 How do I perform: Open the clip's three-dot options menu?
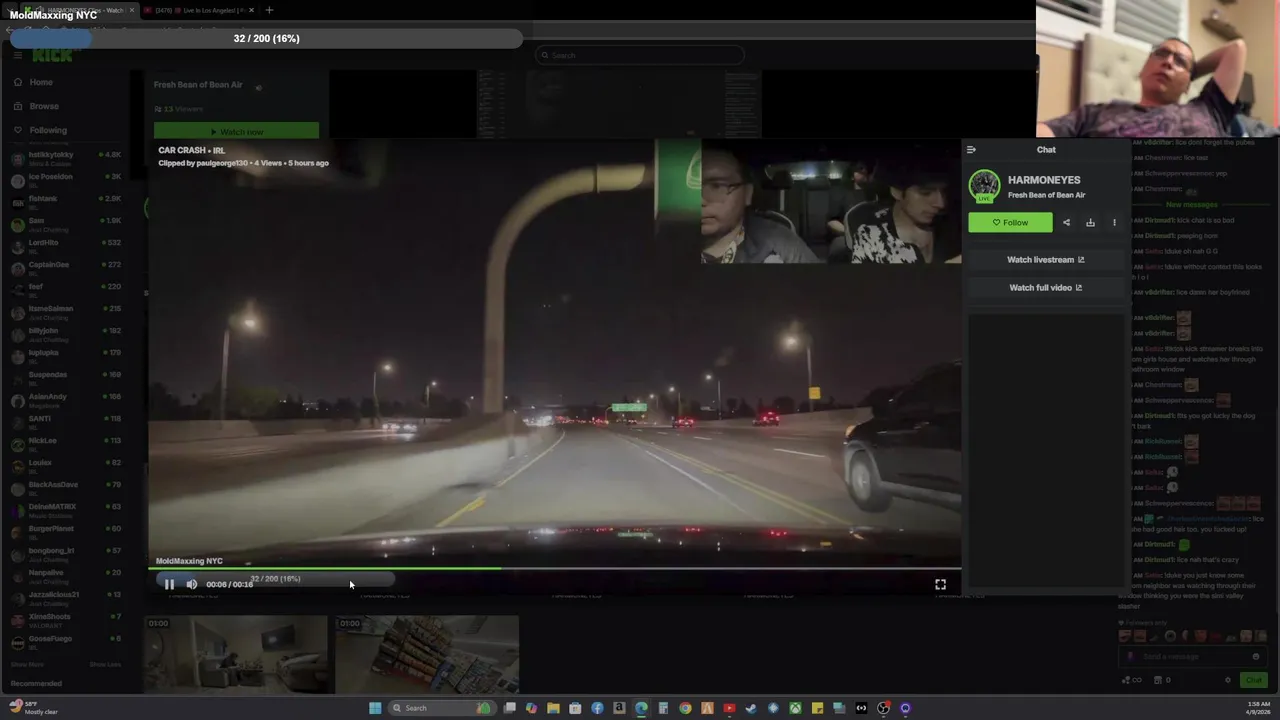click(1114, 222)
